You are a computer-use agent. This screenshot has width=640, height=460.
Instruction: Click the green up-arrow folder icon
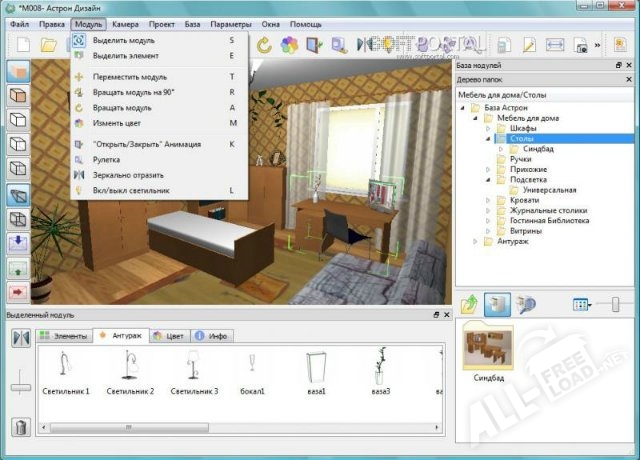pyautogui.click(x=469, y=304)
